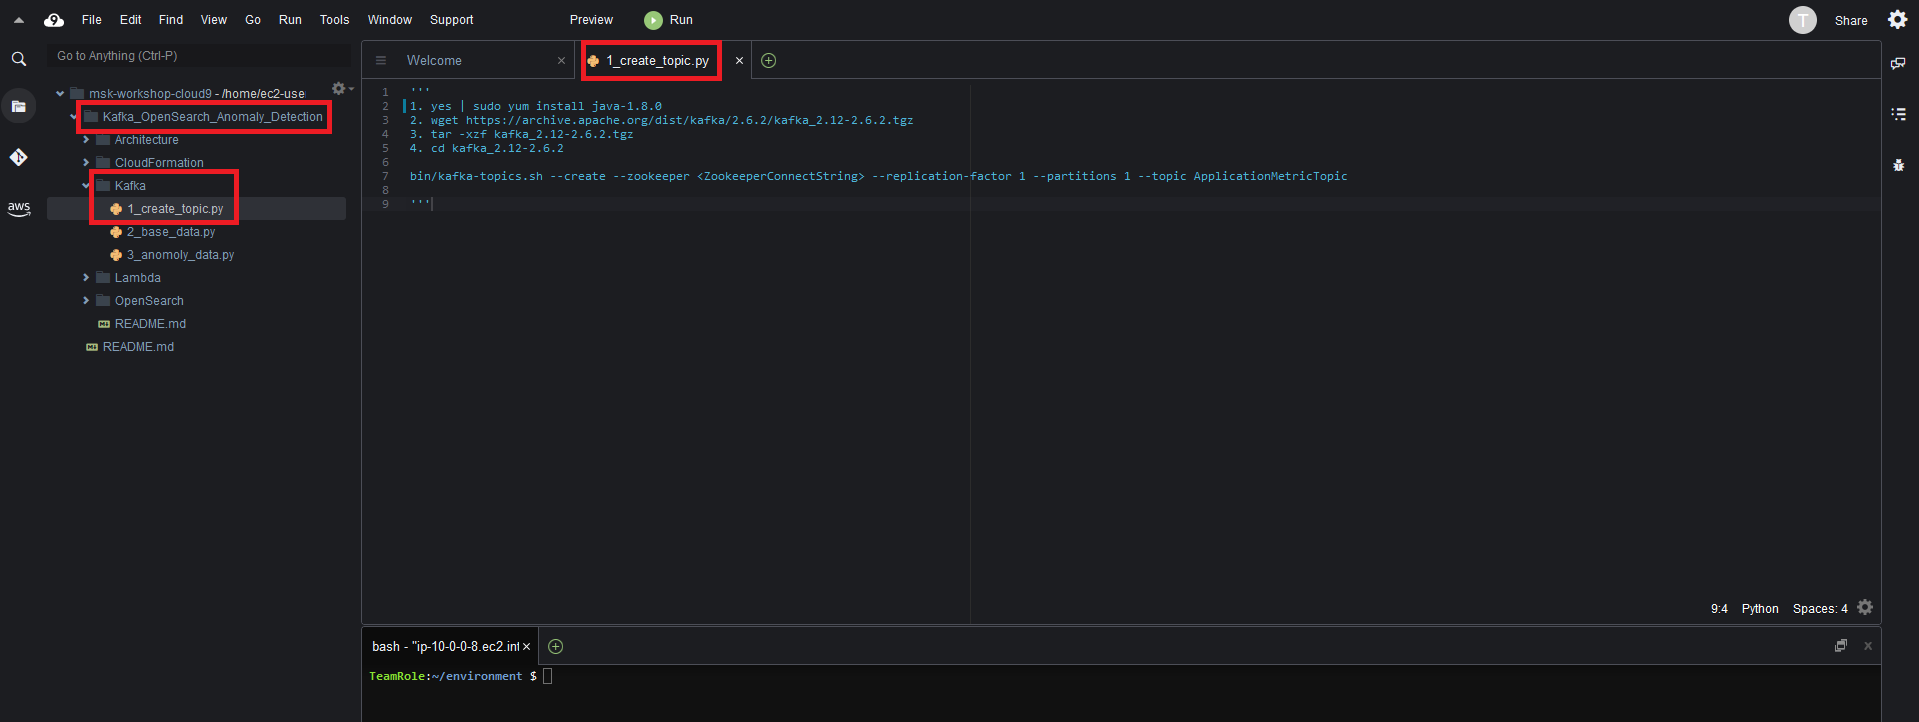Collapse the msk-workshop-cloud9 root folder
The height and width of the screenshot is (722, 1919).
pos(60,94)
